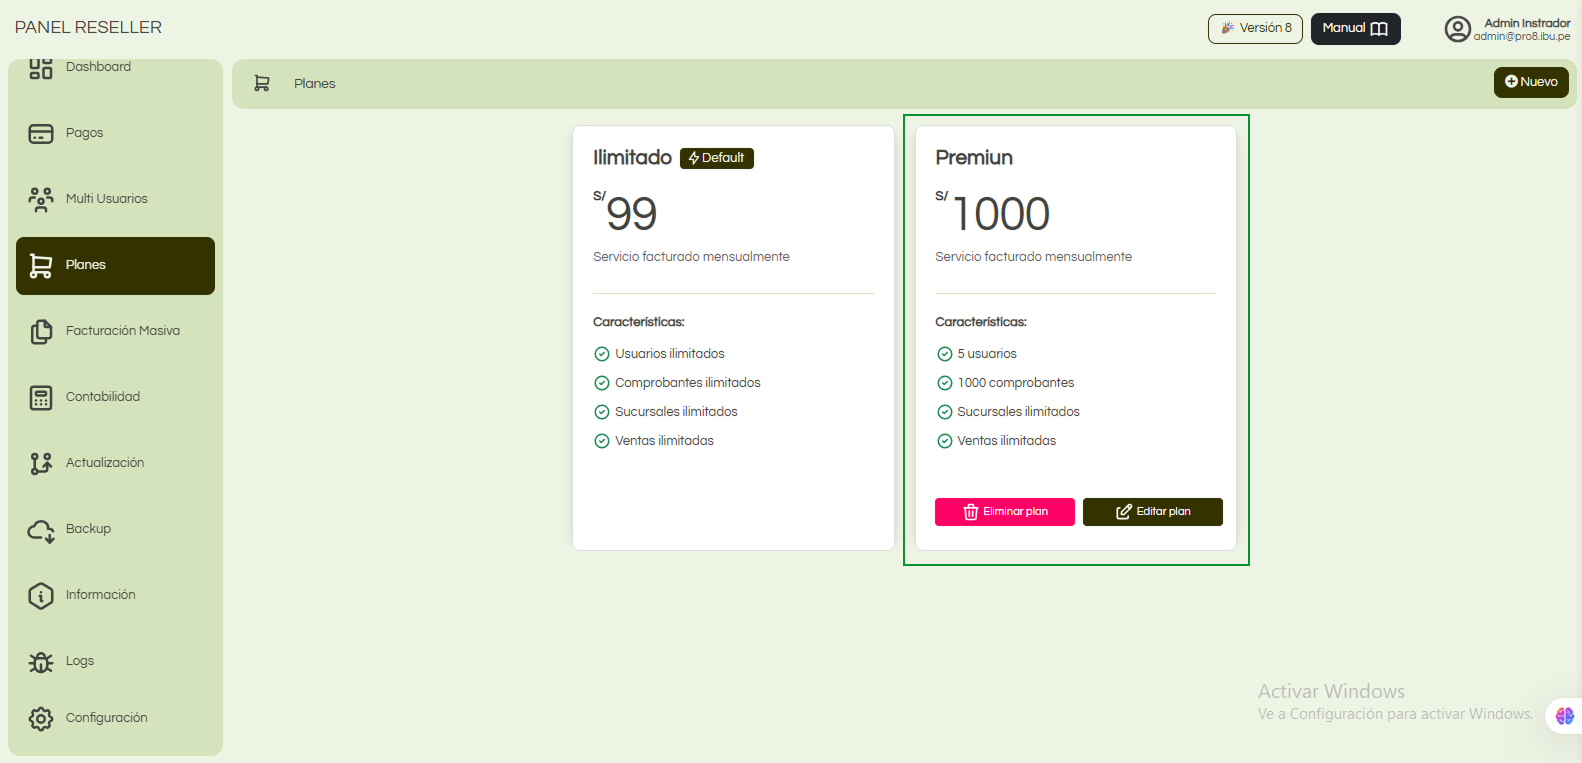Click the Multi Usuarios people icon

tap(40, 200)
